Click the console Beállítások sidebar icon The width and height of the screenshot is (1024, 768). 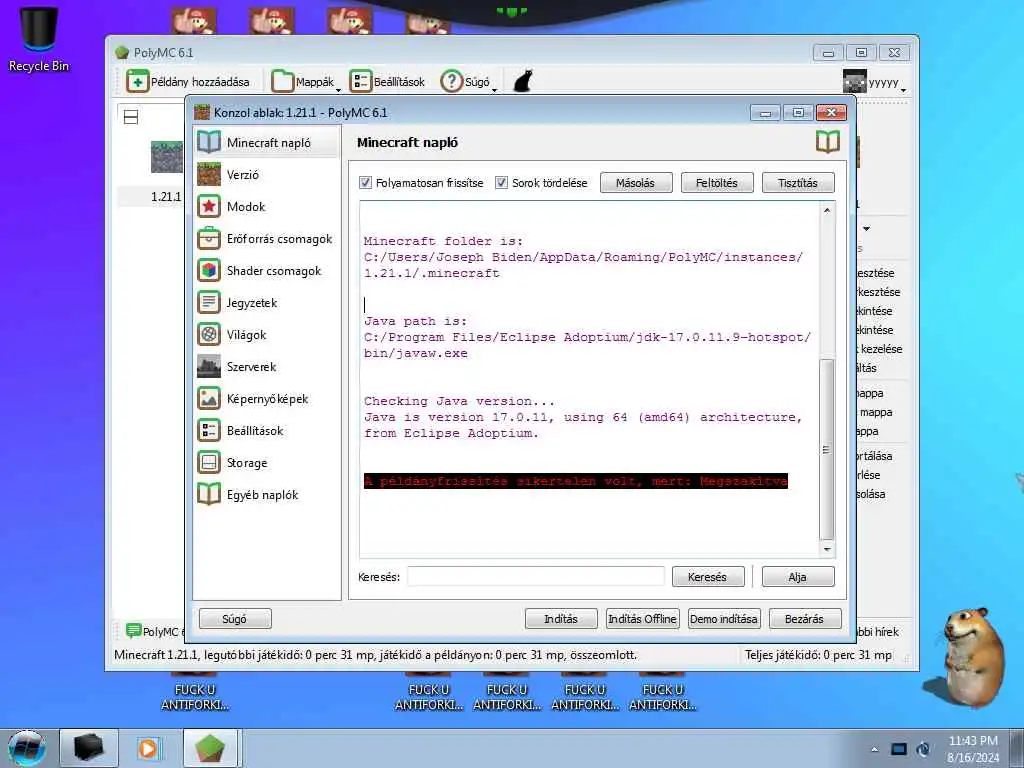click(x=209, y=430)
